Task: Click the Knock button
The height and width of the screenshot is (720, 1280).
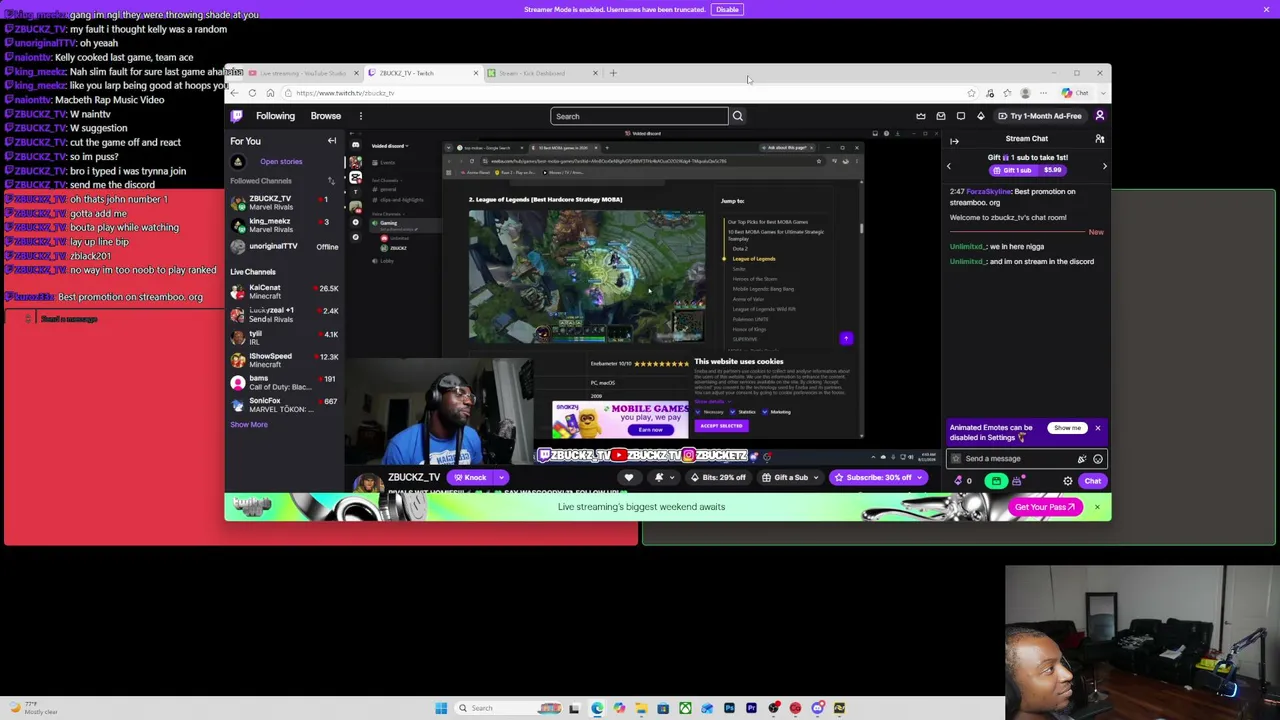Action: [x=471, y=478]
